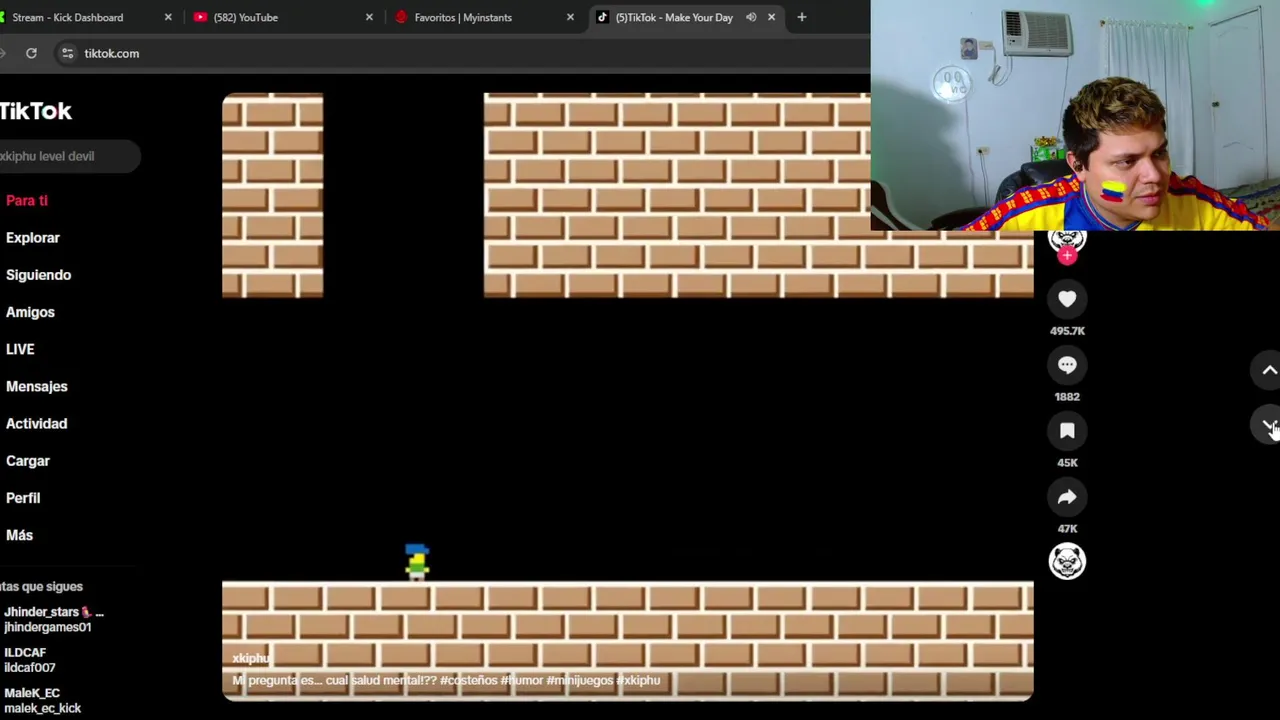This screenshot has width=1280, height=720.
Task: Follow creator via red plus badge
Action: coord(1067,256)
